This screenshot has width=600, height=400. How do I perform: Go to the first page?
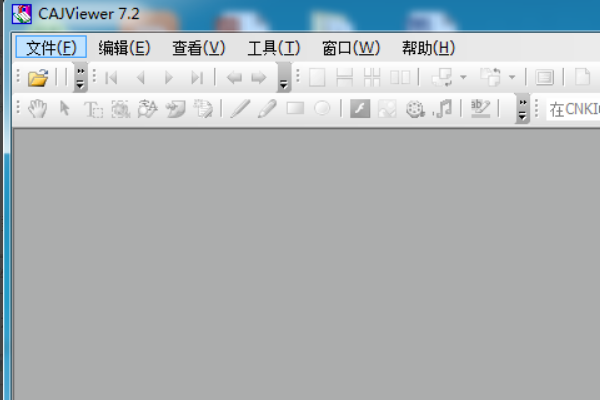[x=111, y=78]
